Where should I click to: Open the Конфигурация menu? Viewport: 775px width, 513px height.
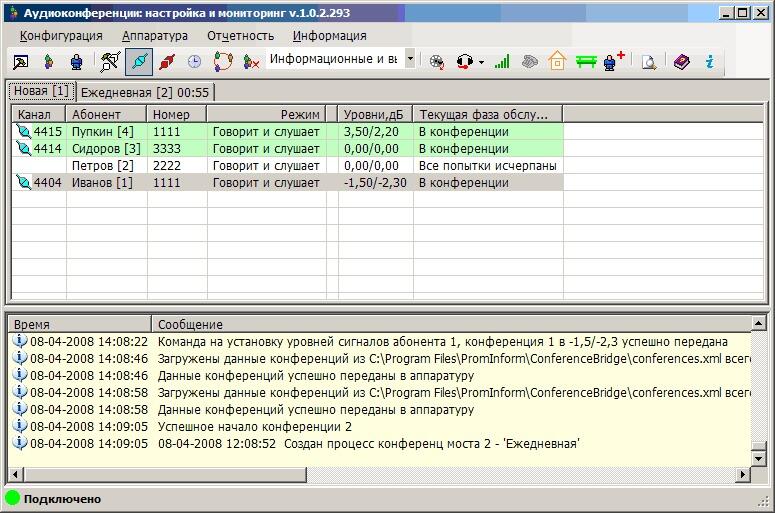pos(61,36)
